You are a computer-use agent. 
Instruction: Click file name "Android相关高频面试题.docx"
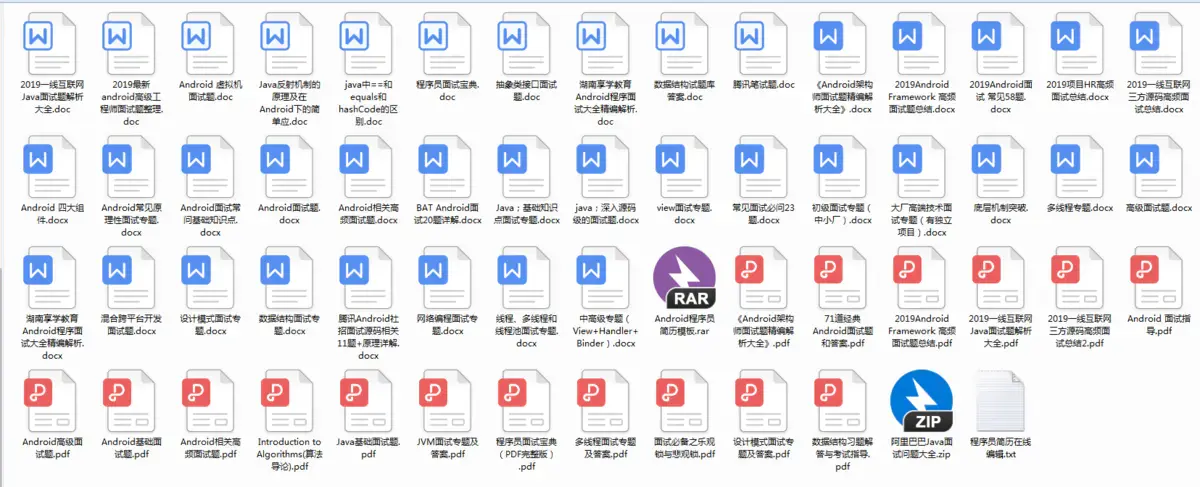pyautogui.click(x=368, y=214)
